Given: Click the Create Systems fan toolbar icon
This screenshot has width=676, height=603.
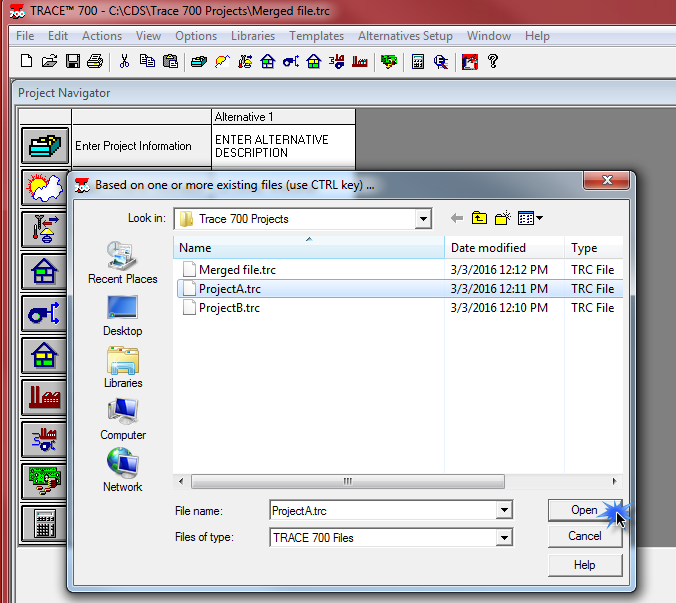Looking at the screenshot, I should (291, 62).
